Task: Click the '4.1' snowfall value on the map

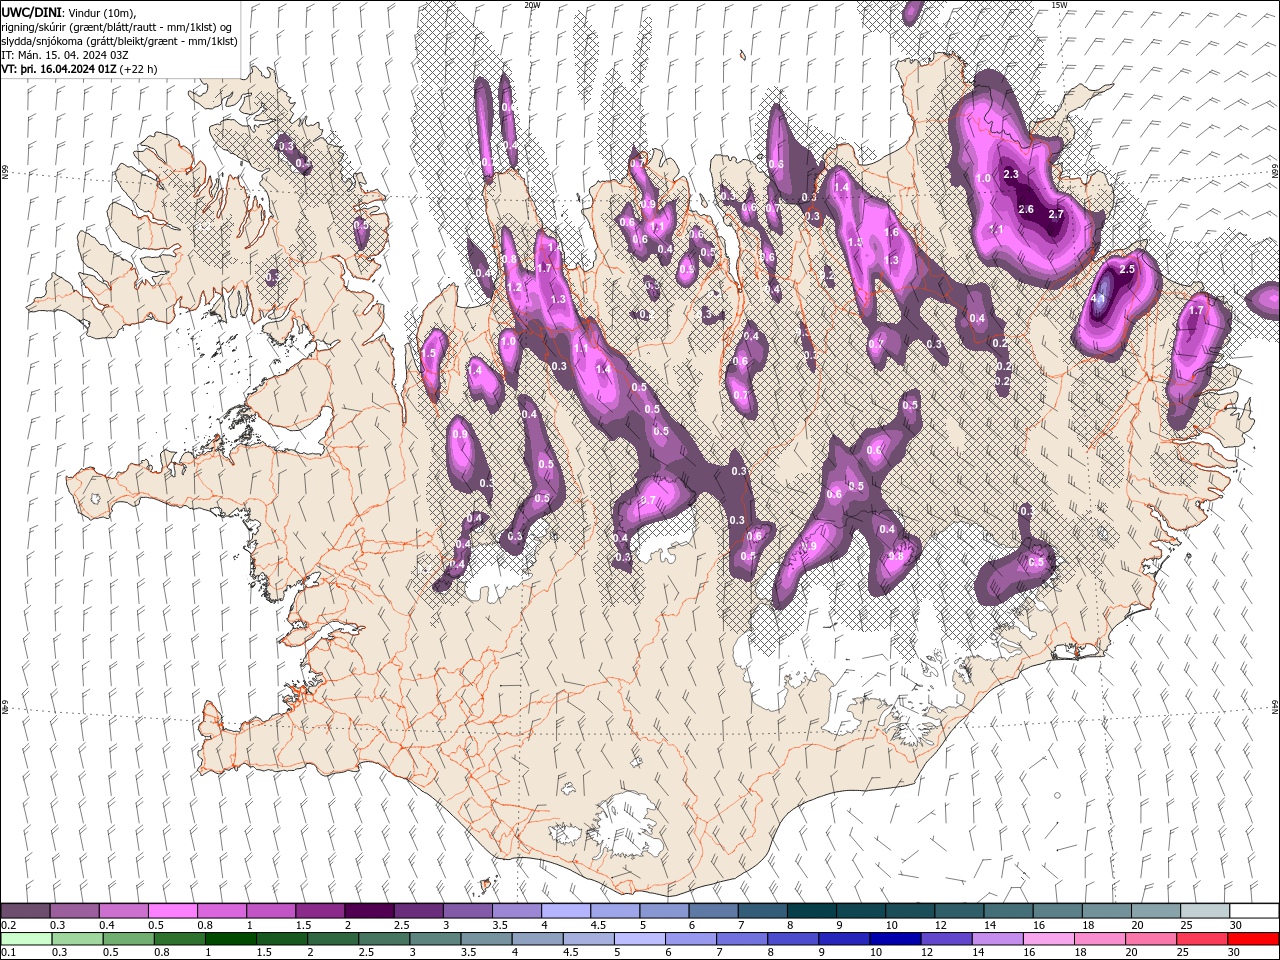Action: coord(1097,298)
